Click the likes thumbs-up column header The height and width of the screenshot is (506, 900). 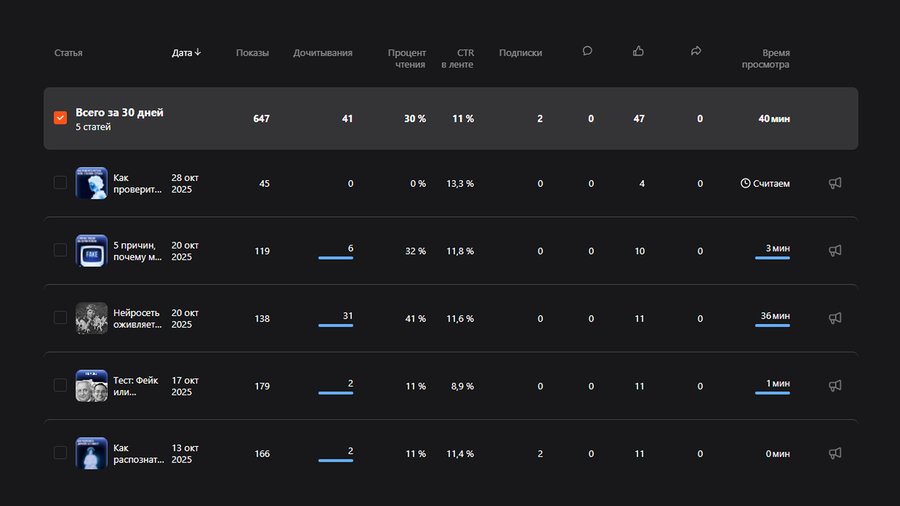pos(639,51)
